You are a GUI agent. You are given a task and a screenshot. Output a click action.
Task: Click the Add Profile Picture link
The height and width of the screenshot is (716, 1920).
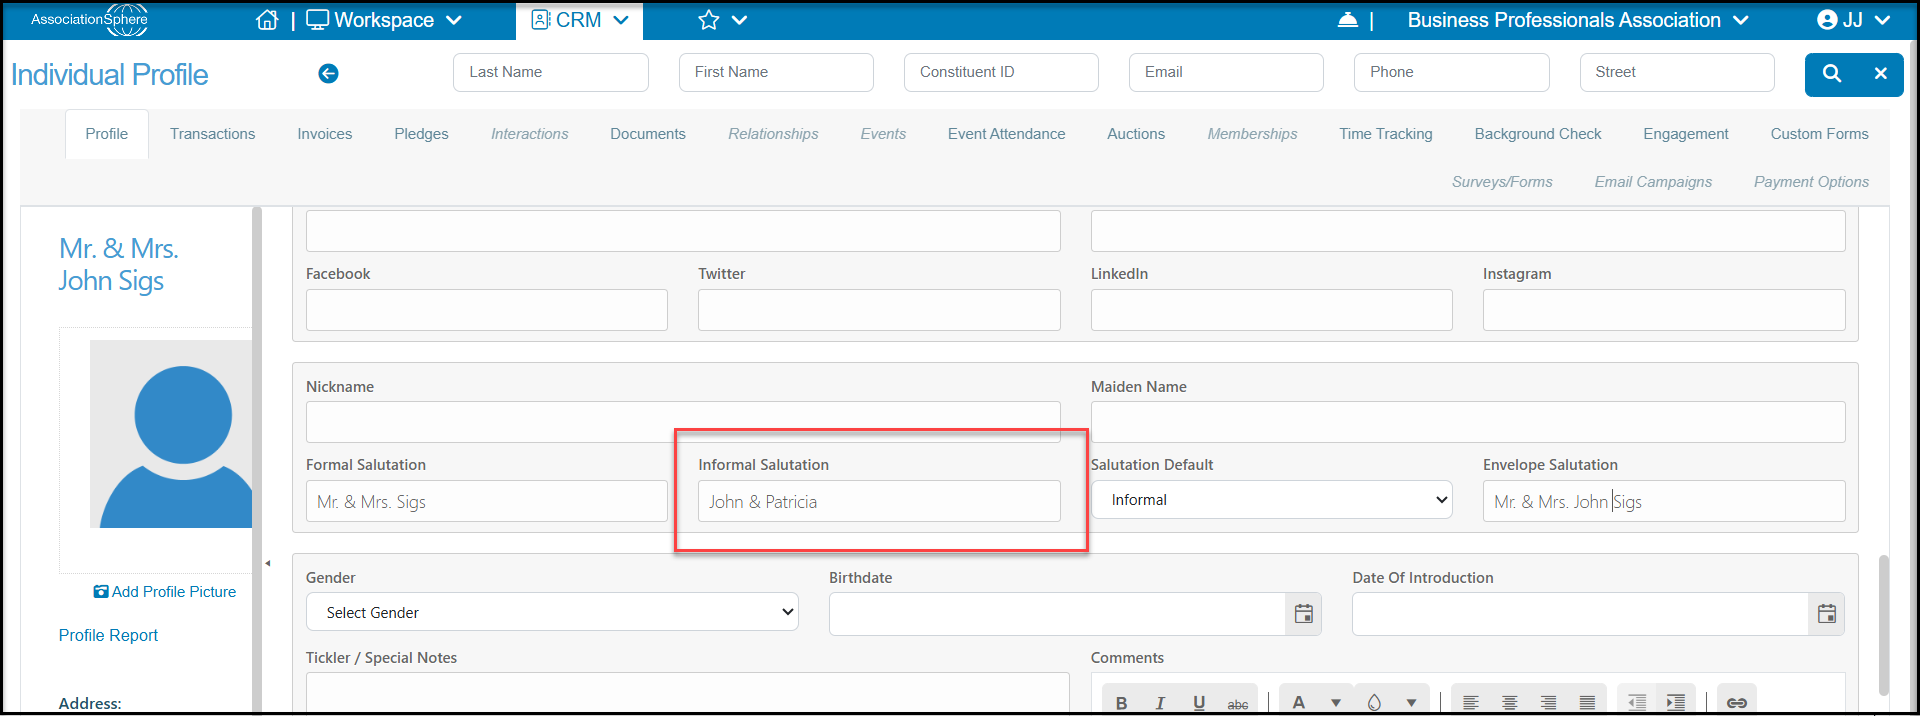(x=165, y=592)
